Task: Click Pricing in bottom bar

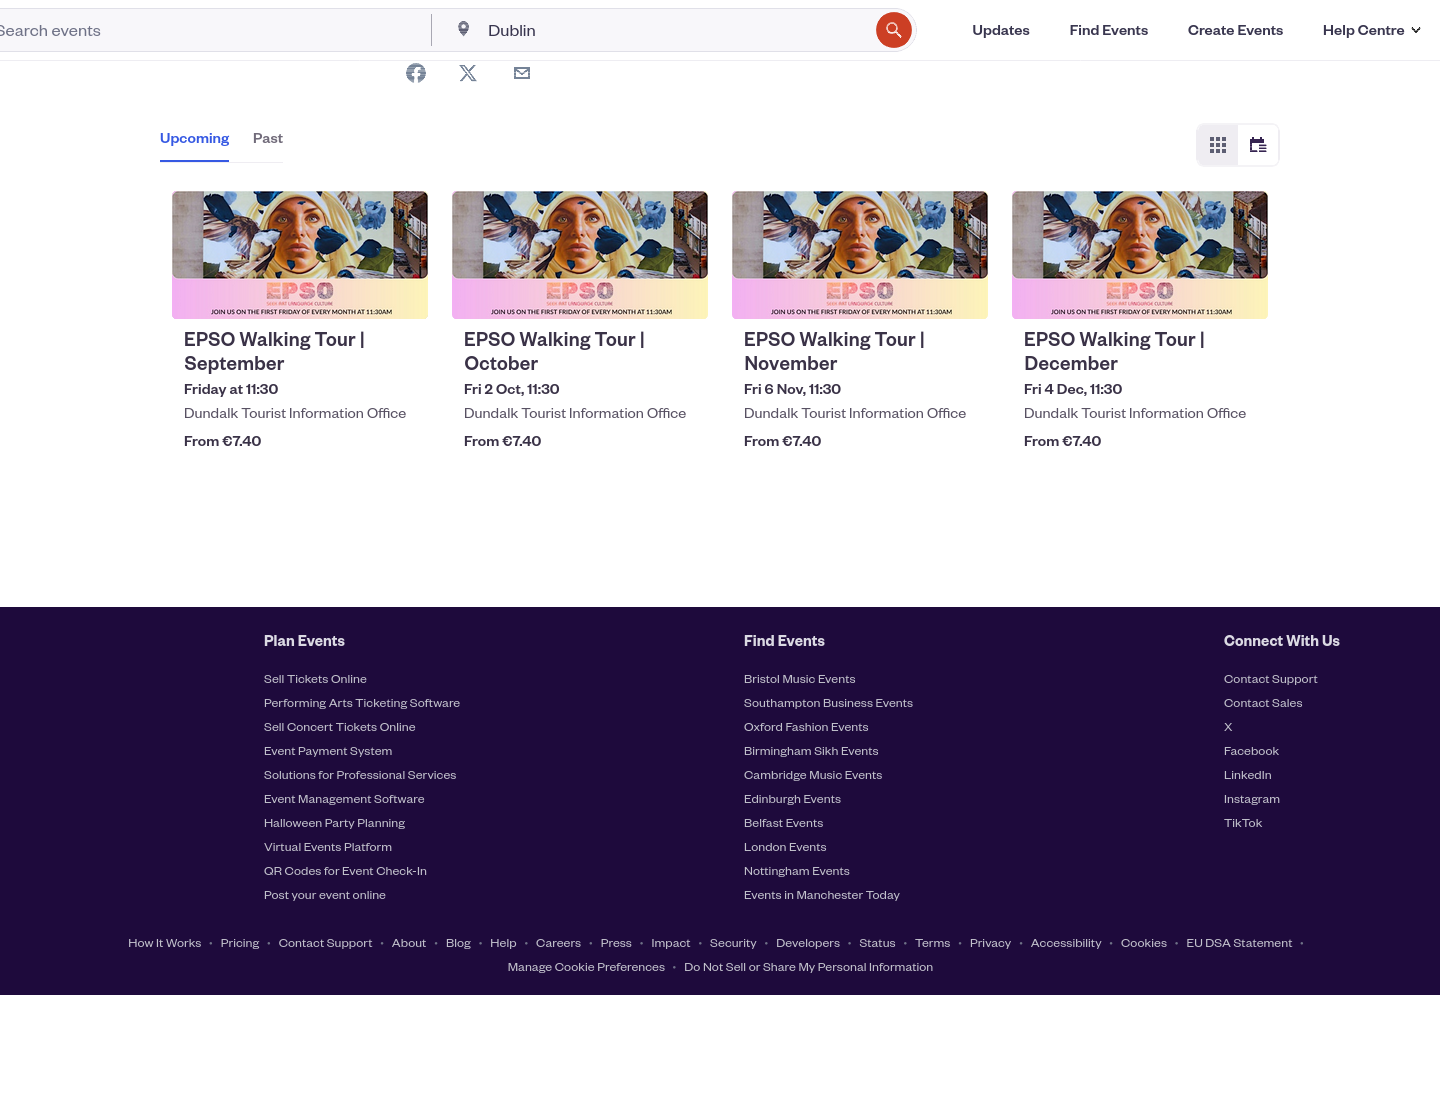Action: [240, 943]
